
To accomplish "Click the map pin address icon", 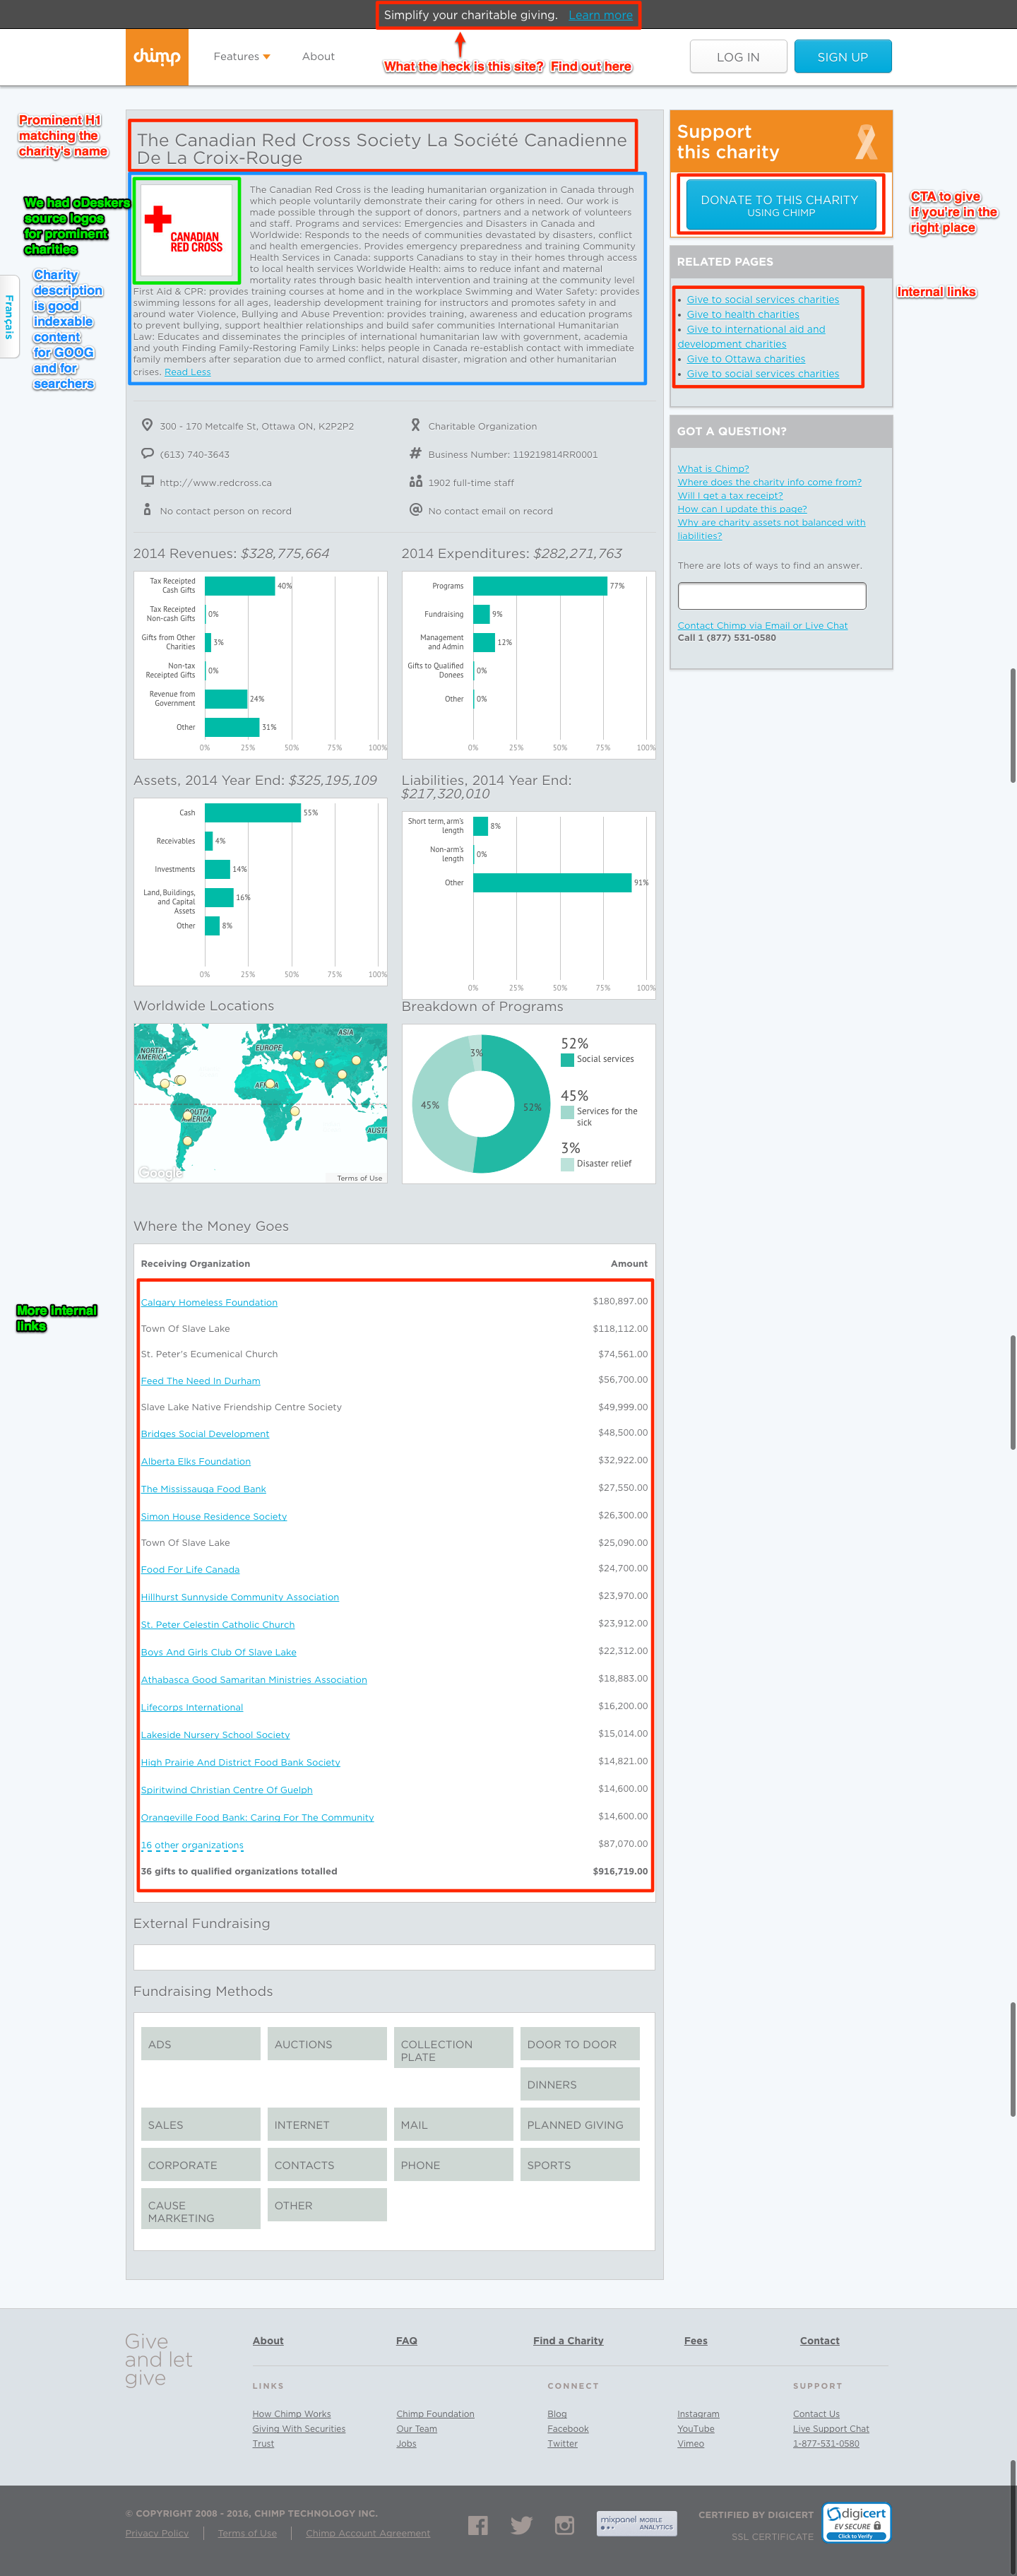I will [x=147, y=425].
